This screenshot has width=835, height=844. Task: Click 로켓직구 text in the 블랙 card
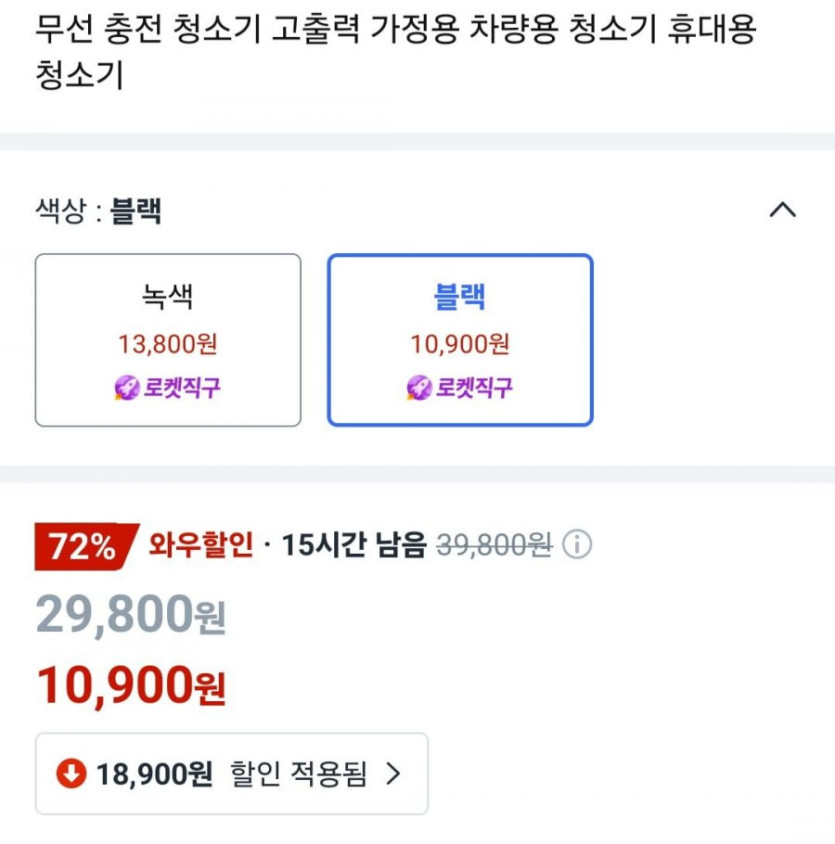point(473,389)
